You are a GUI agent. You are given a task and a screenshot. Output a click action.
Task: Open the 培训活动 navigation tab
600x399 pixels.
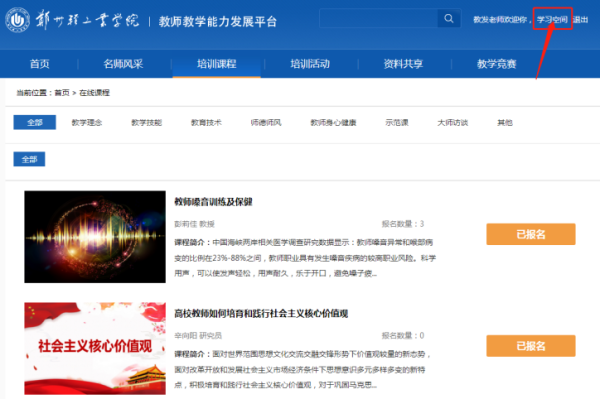310,64
